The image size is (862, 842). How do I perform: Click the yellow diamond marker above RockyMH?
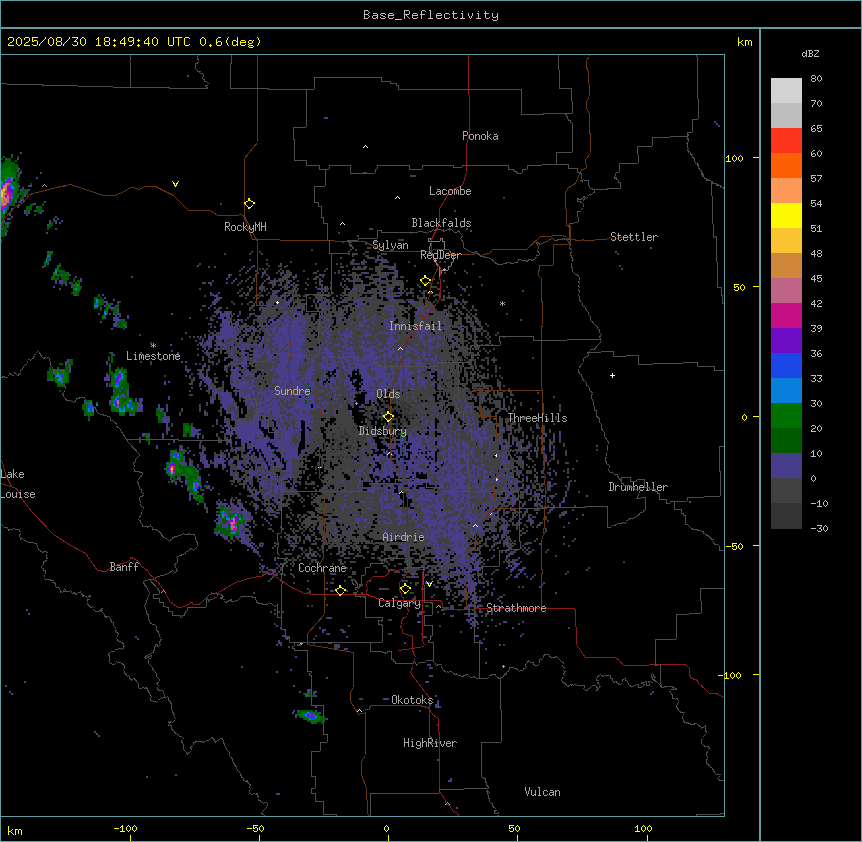[x=250, y=204]
